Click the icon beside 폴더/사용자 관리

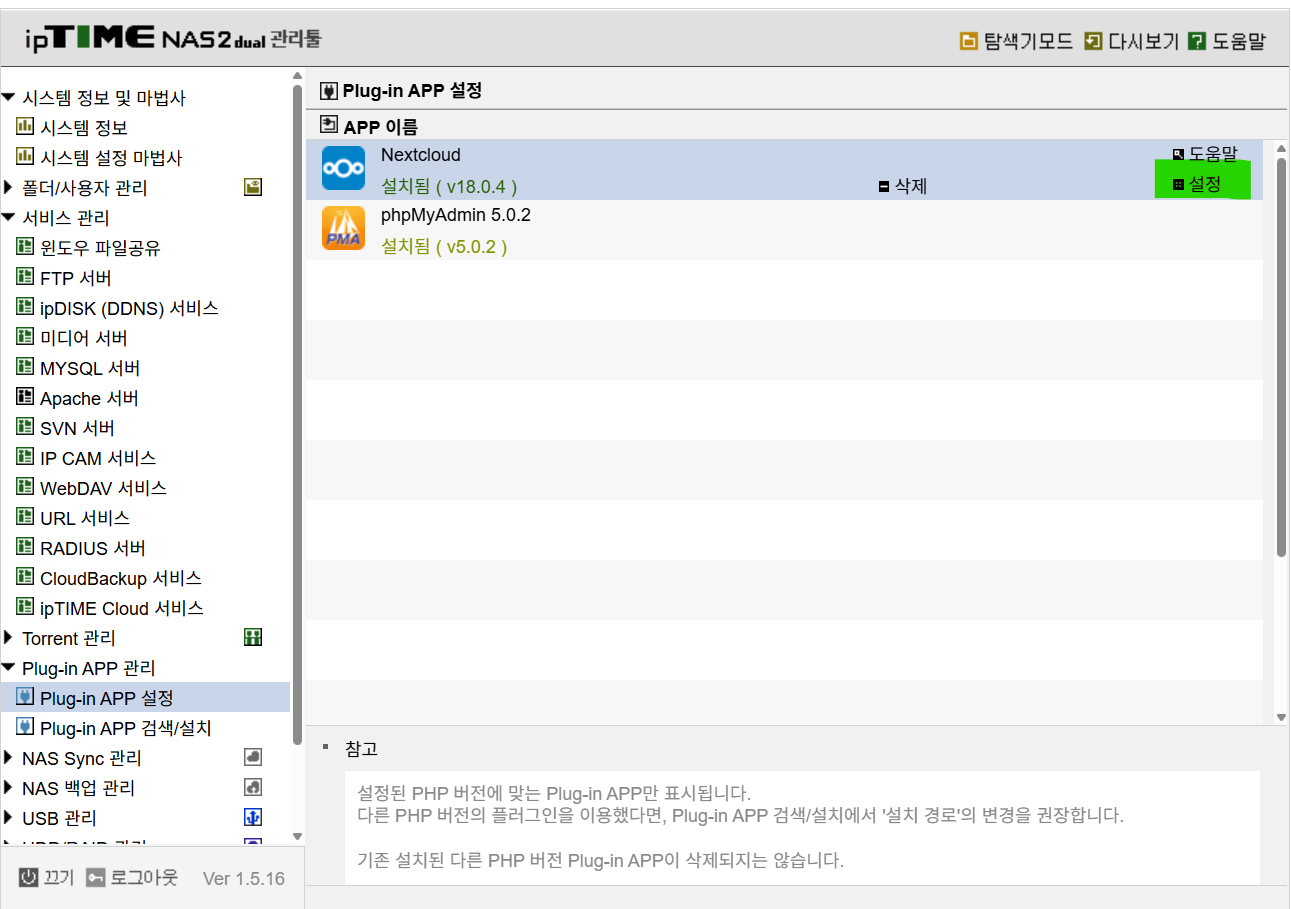252,186
